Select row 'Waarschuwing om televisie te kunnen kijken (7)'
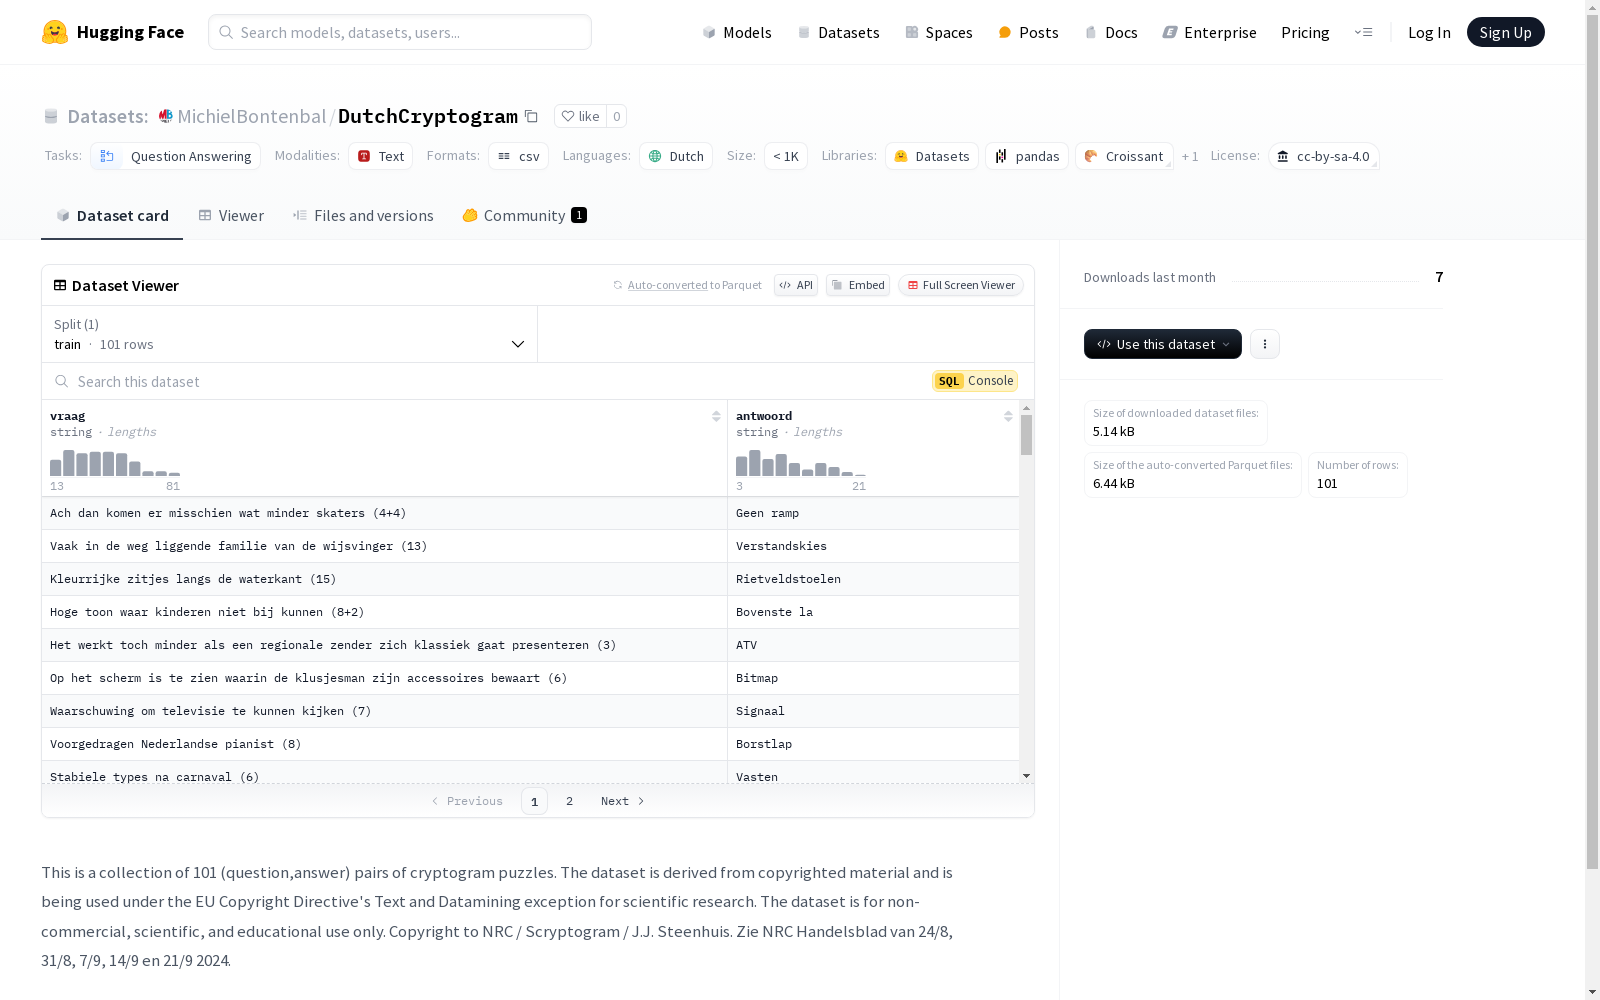Viewport: 1600px width, 1000px height. click(531, 711)
